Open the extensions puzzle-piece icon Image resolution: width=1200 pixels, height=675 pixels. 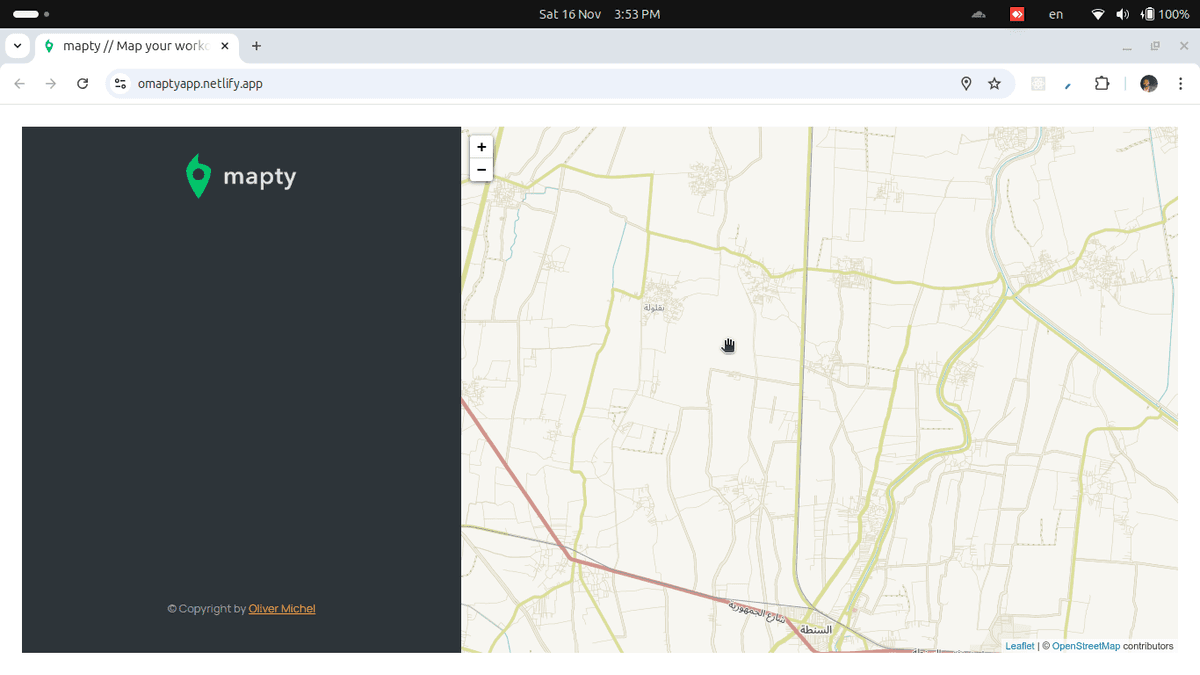pyautogui.click(x=1102, y=84)
